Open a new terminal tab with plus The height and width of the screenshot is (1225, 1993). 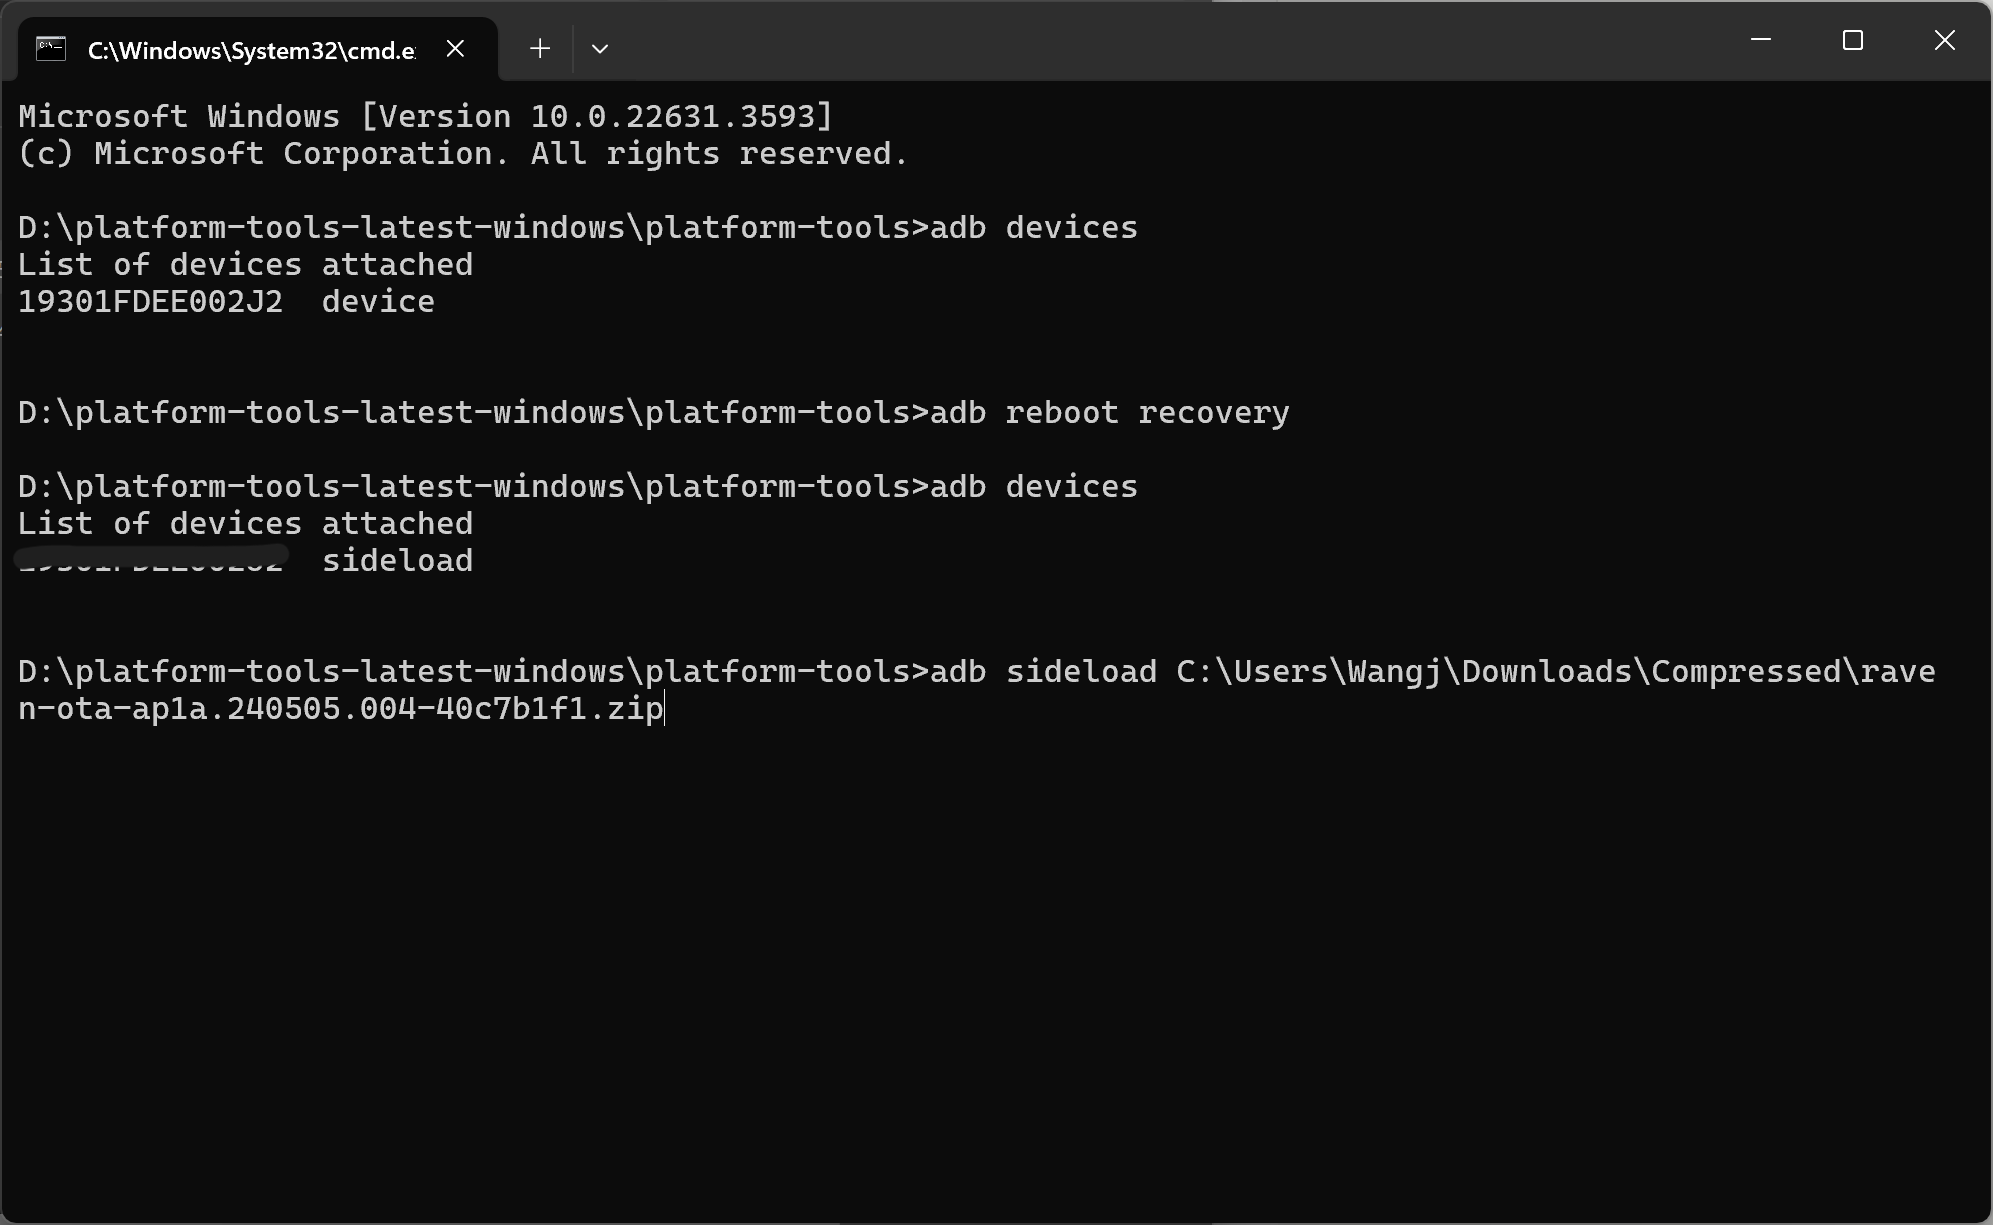click(x=540, y=49)
